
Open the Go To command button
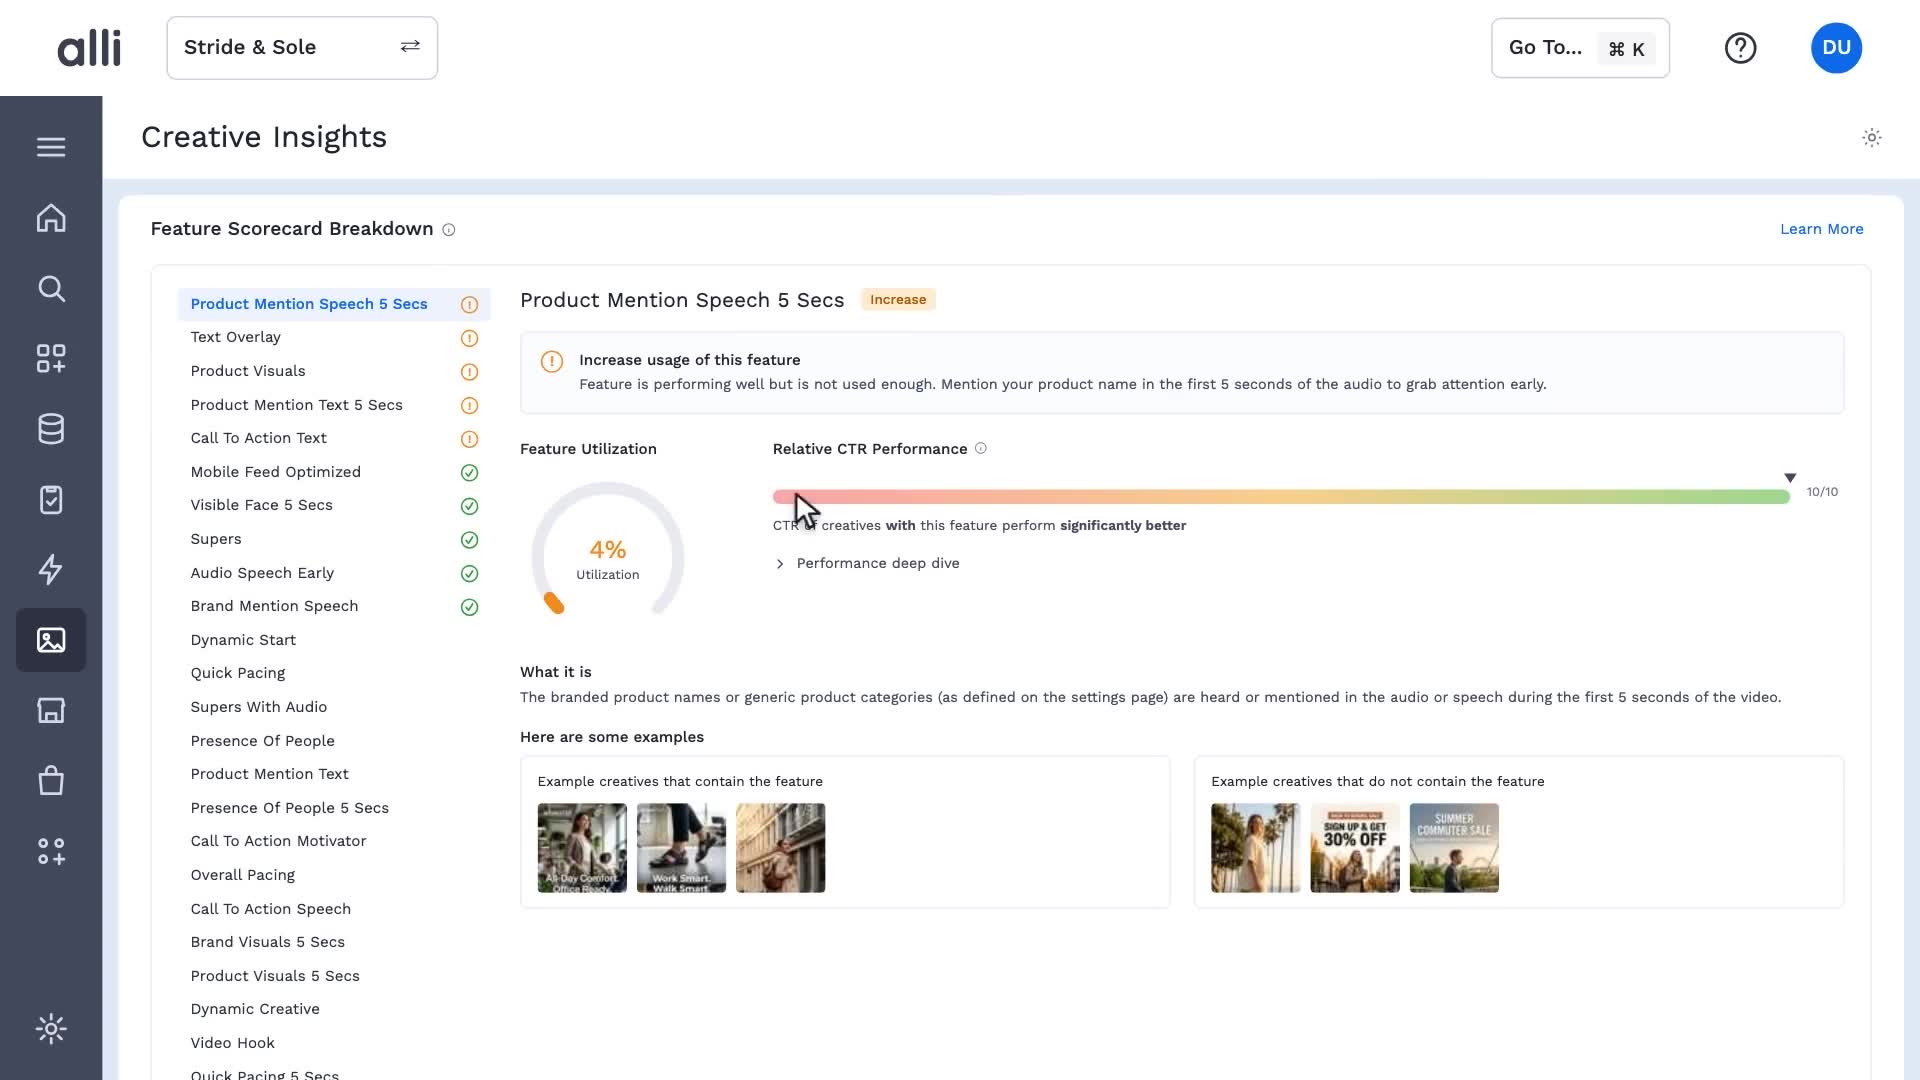[1580, 48]
